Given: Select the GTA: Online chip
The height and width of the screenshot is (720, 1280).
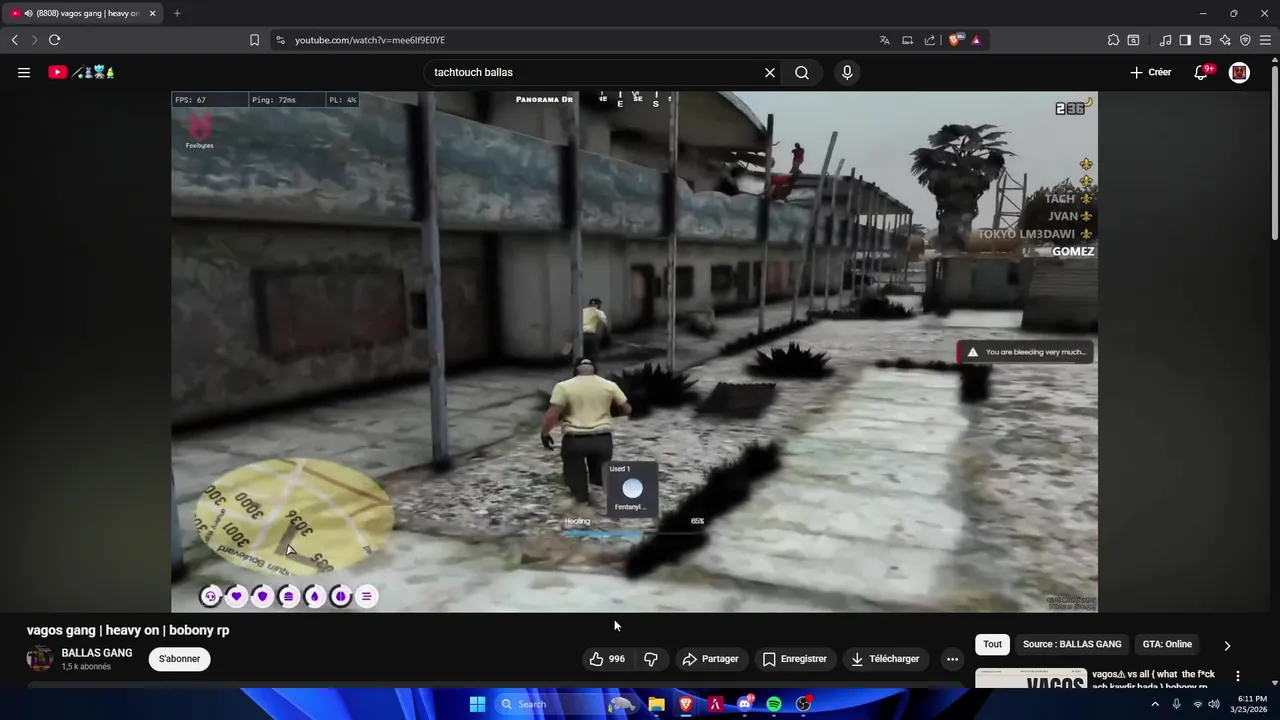Looking at the screenshot, I should click(1167, 644).
